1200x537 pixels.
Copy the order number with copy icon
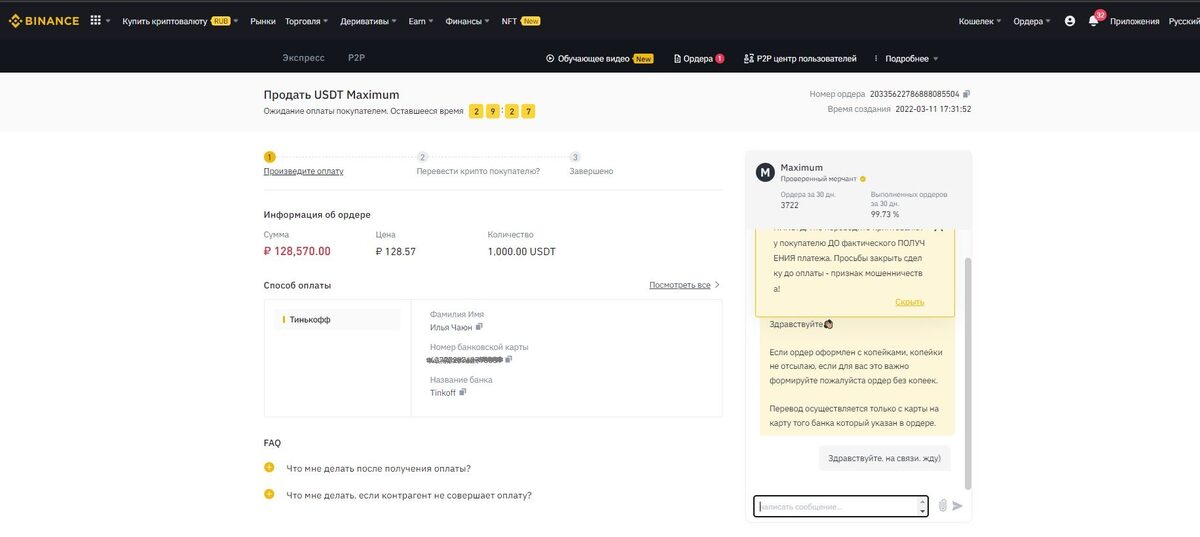(x=966, y=94)
